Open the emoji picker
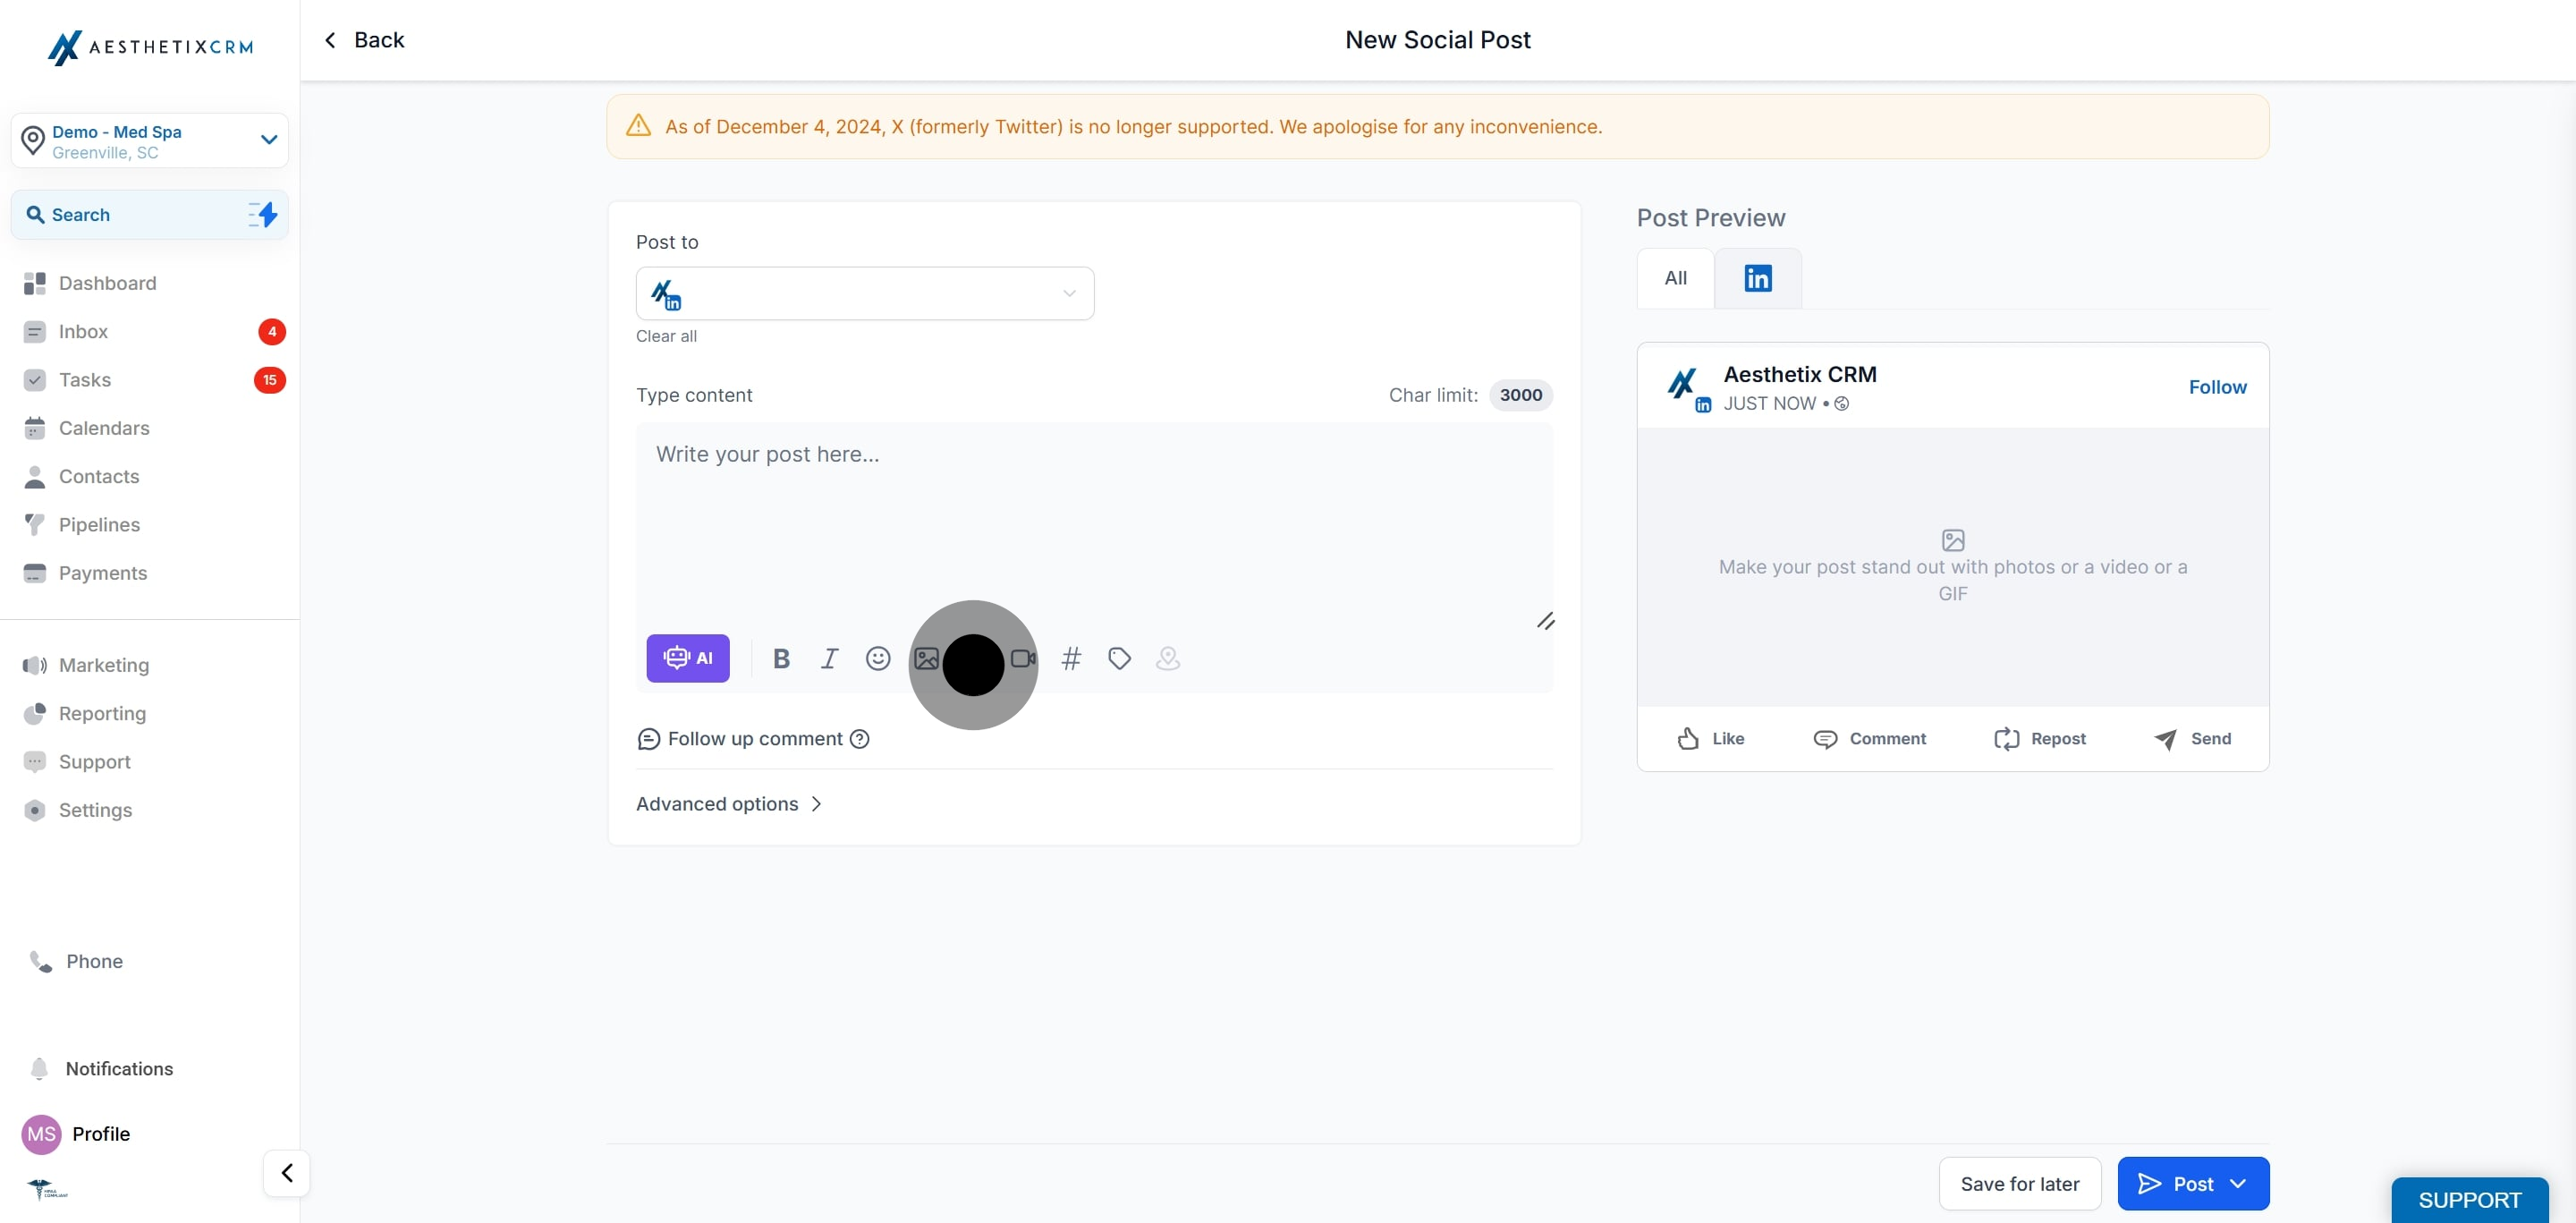Viewport: 2576px width, 1223px height. click(877, 658)
